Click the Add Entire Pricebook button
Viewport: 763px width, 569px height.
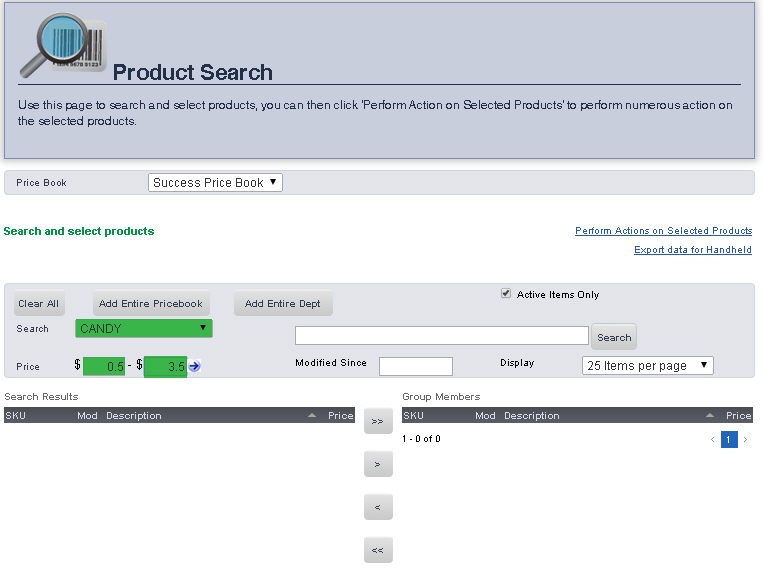coord(150,304)
